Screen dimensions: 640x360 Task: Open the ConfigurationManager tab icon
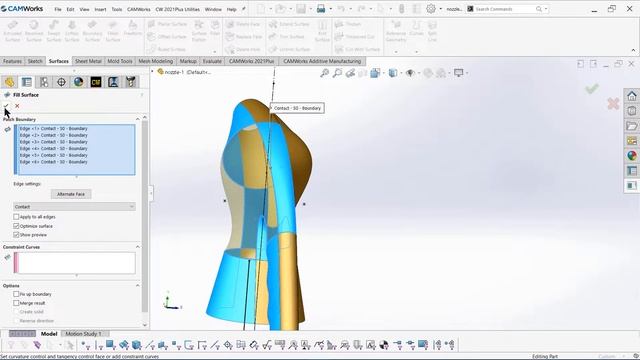click(44, 82)
